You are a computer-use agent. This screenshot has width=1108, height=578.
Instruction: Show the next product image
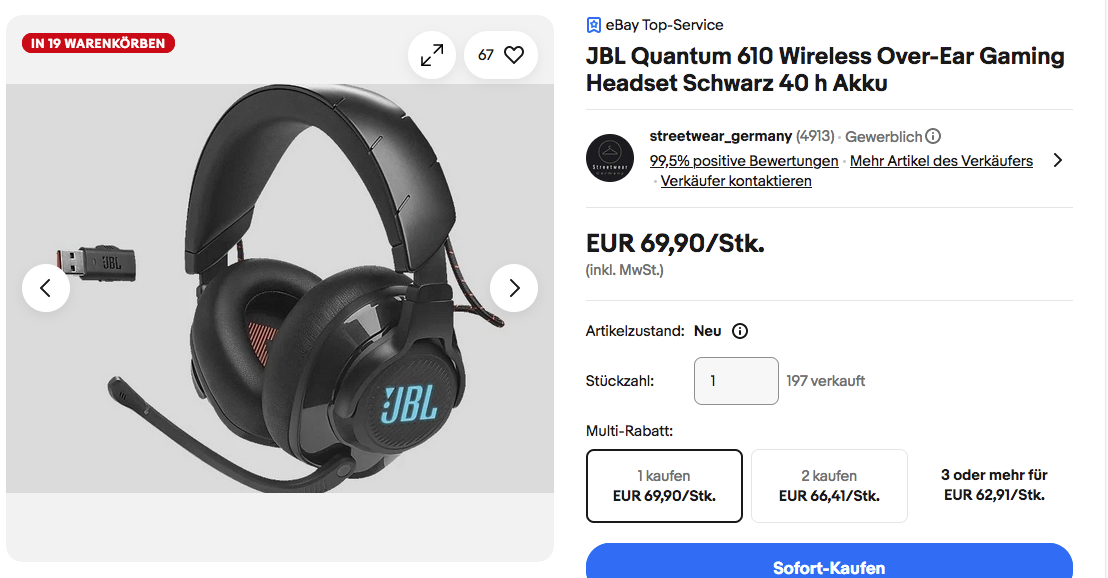(514, 288)
